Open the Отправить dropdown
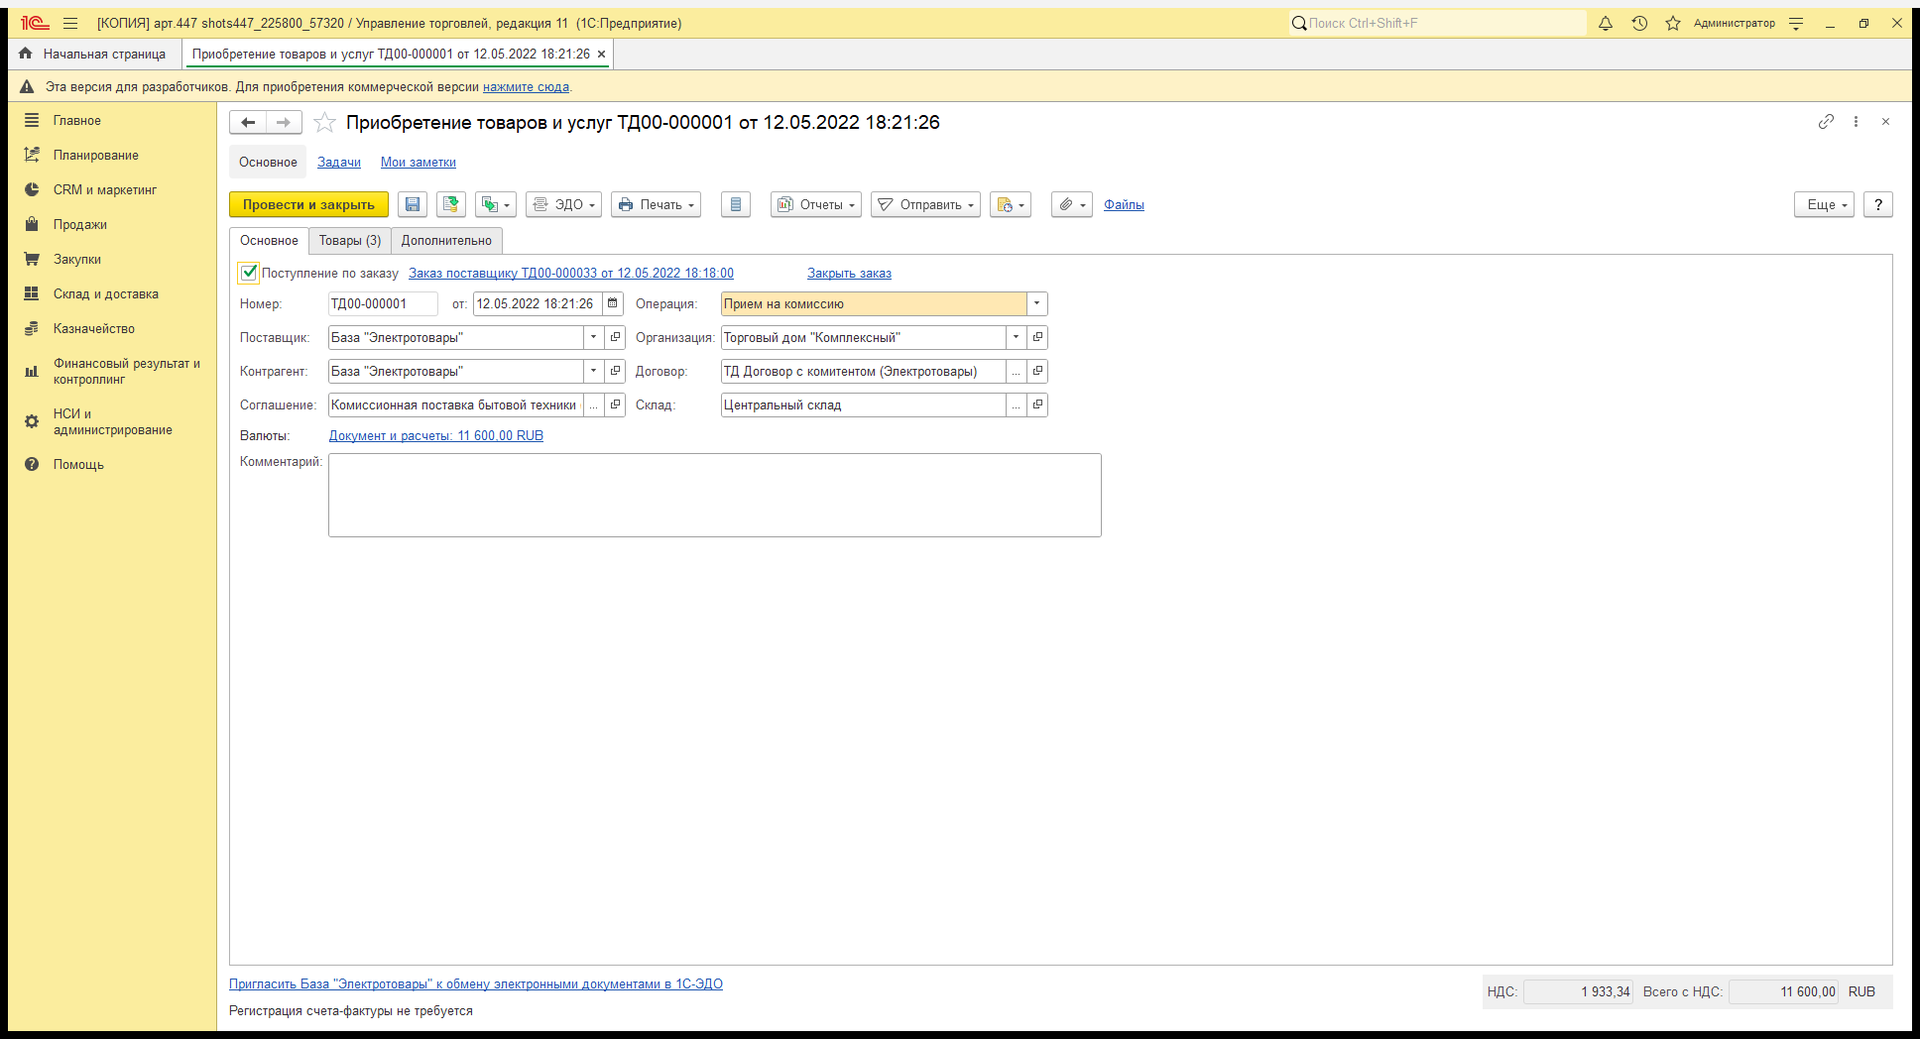Screen dimensions: 1920x1039 pos(926,204)
